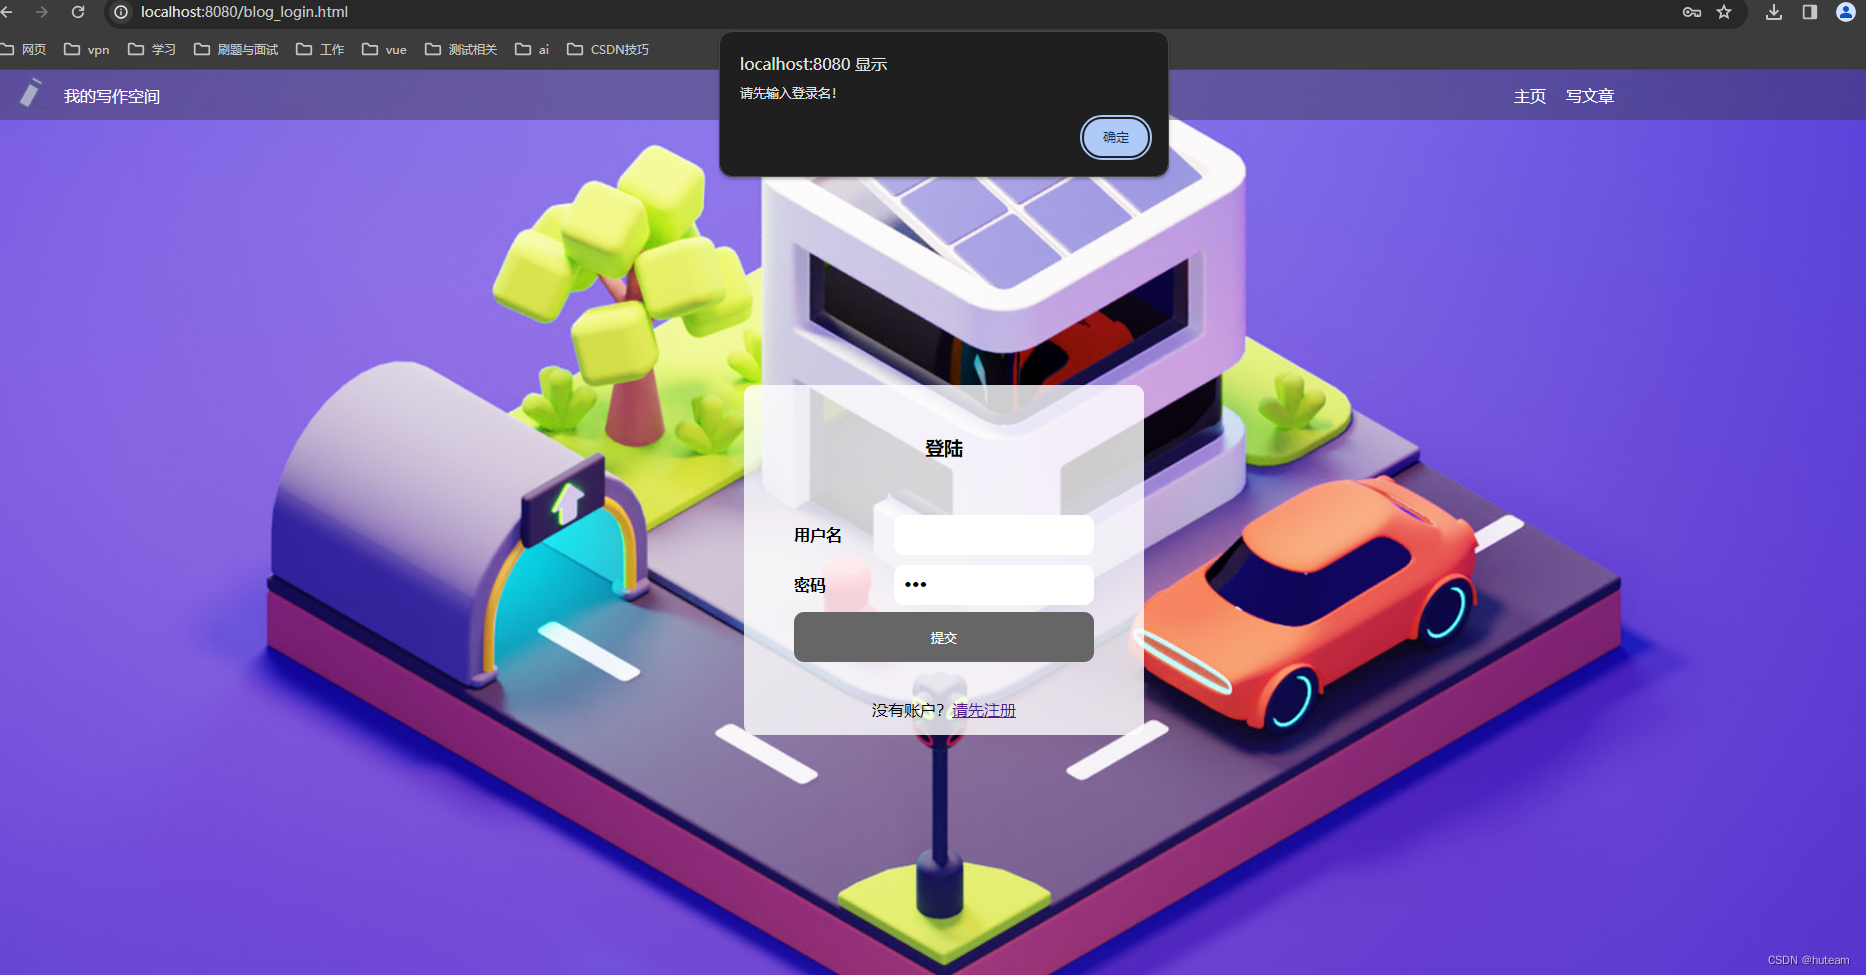The width and height of the screenshot is (1866, 975).
Task: Open the saved passwords key icon
Action: pos(1692,12)
